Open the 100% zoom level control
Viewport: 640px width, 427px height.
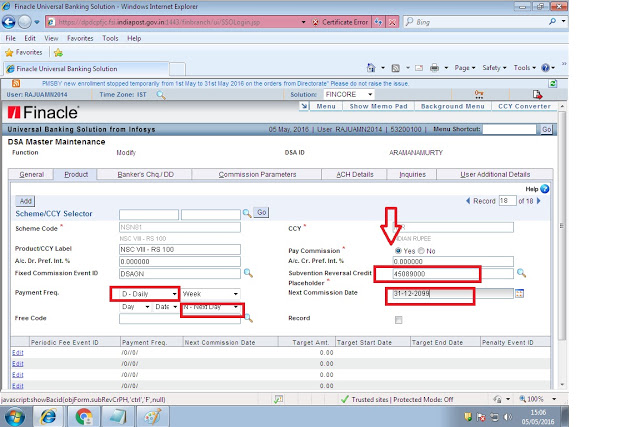(x=537, y=399)
